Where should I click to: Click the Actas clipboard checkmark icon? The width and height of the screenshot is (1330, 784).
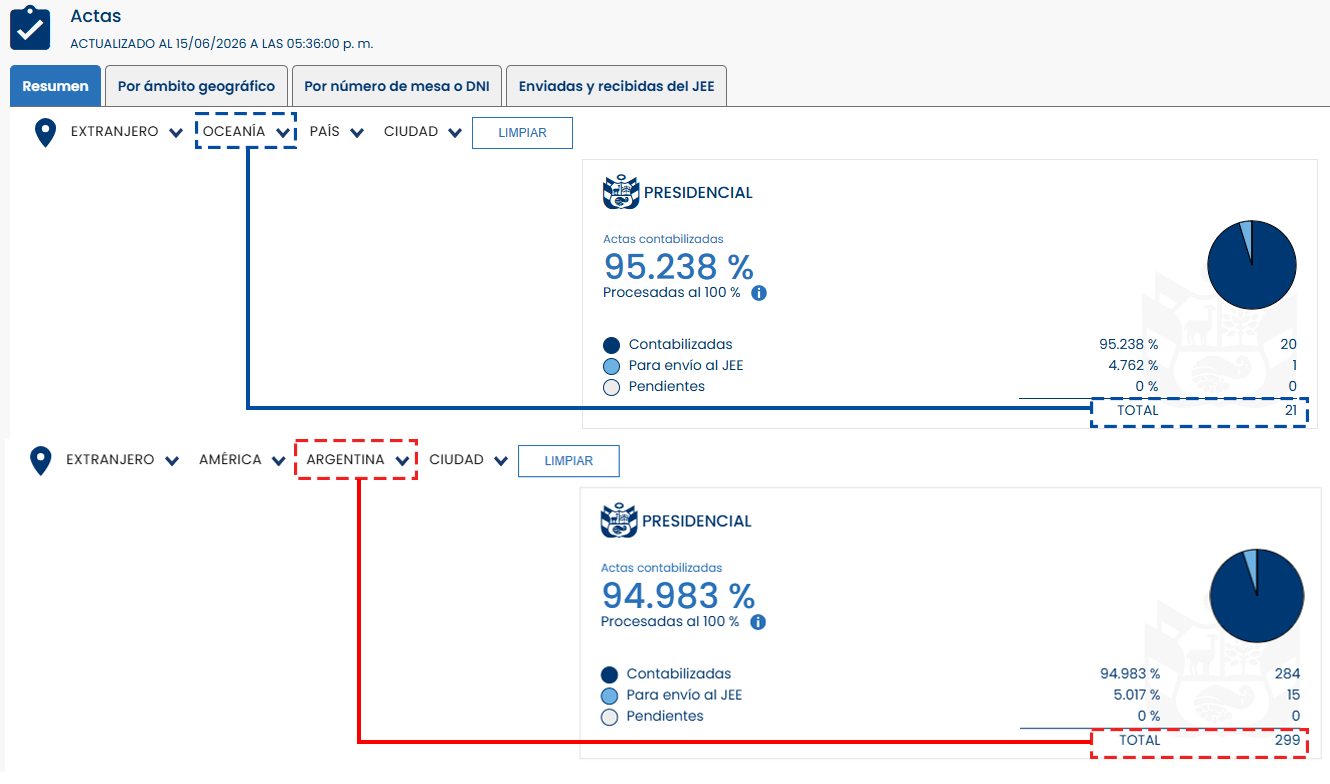30,27
